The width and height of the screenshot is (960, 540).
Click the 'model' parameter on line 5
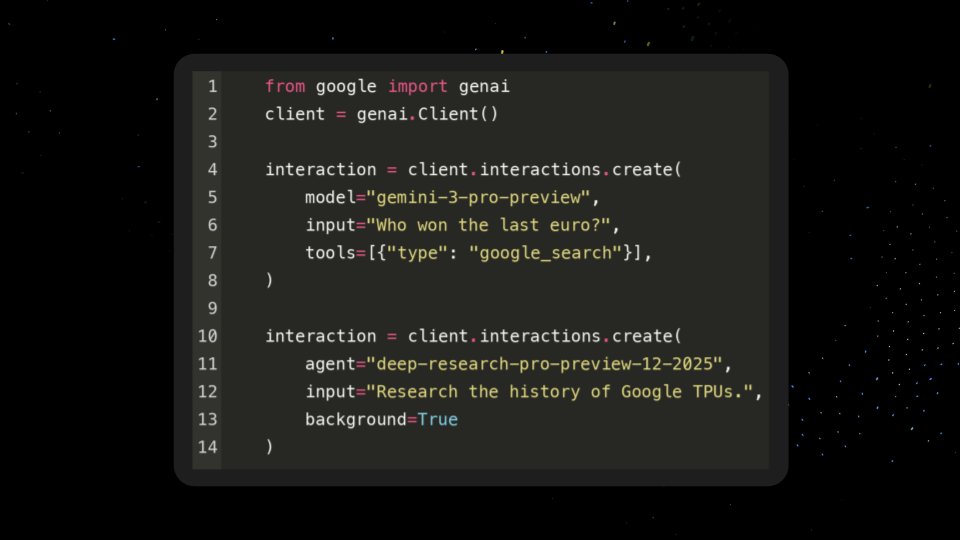pos(331,197)
